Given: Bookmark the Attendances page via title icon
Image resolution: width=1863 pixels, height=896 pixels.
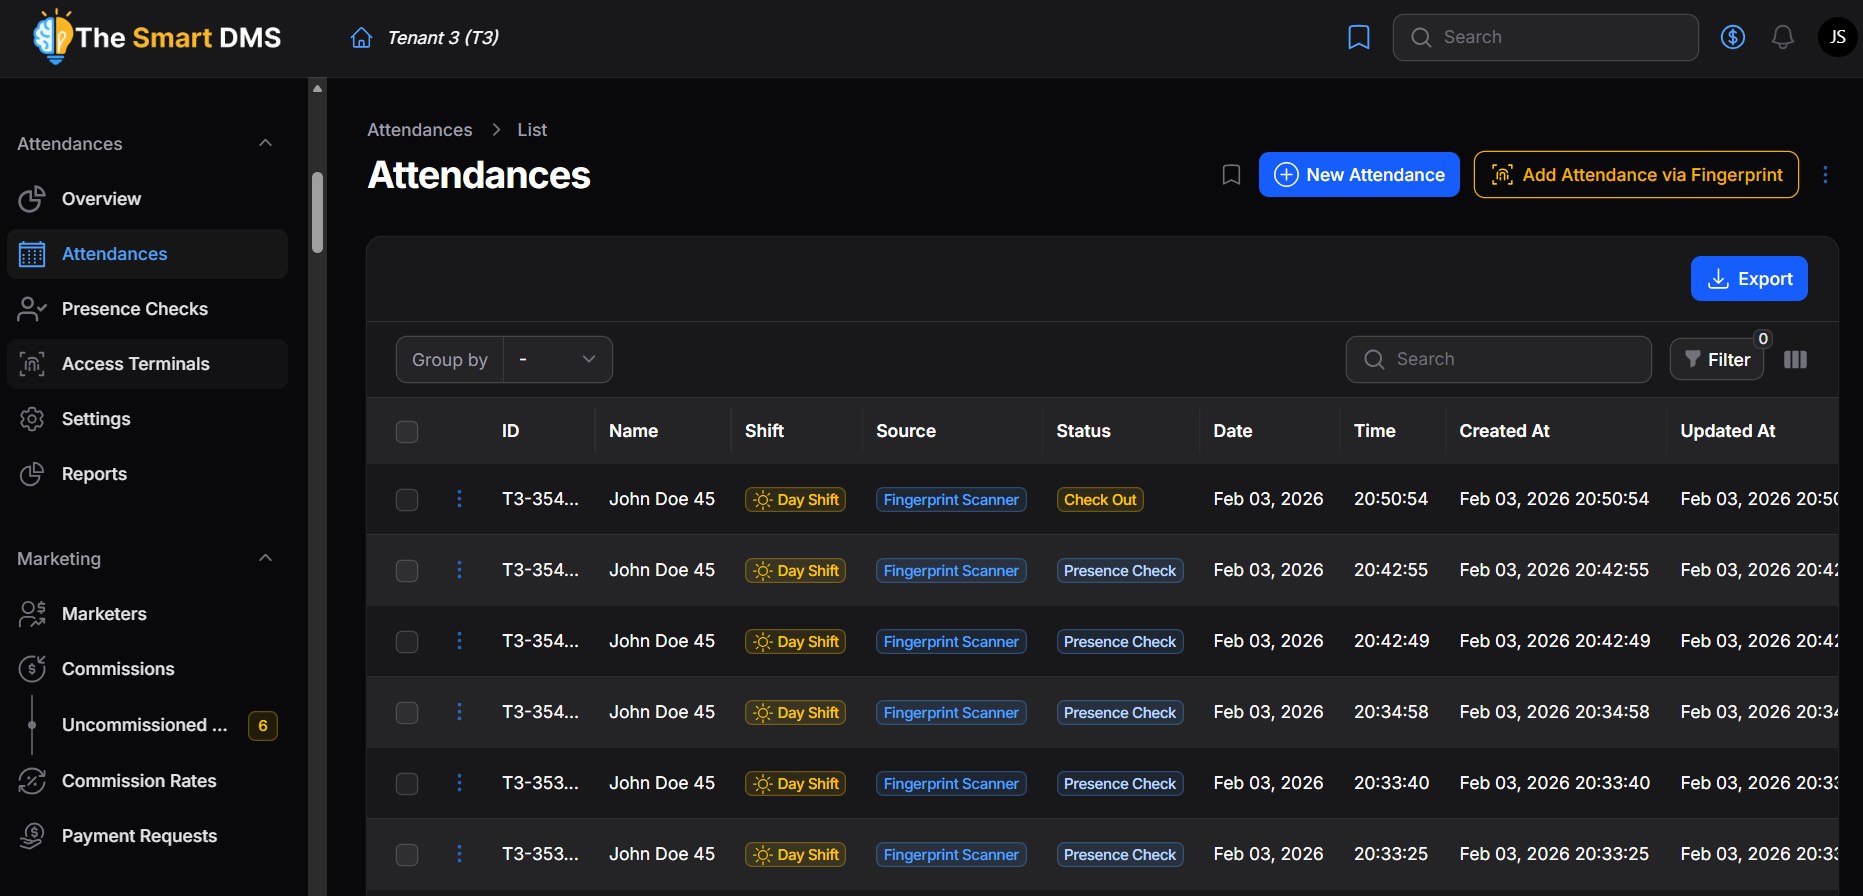Looking at the screenshot, I should (1231, 175).
